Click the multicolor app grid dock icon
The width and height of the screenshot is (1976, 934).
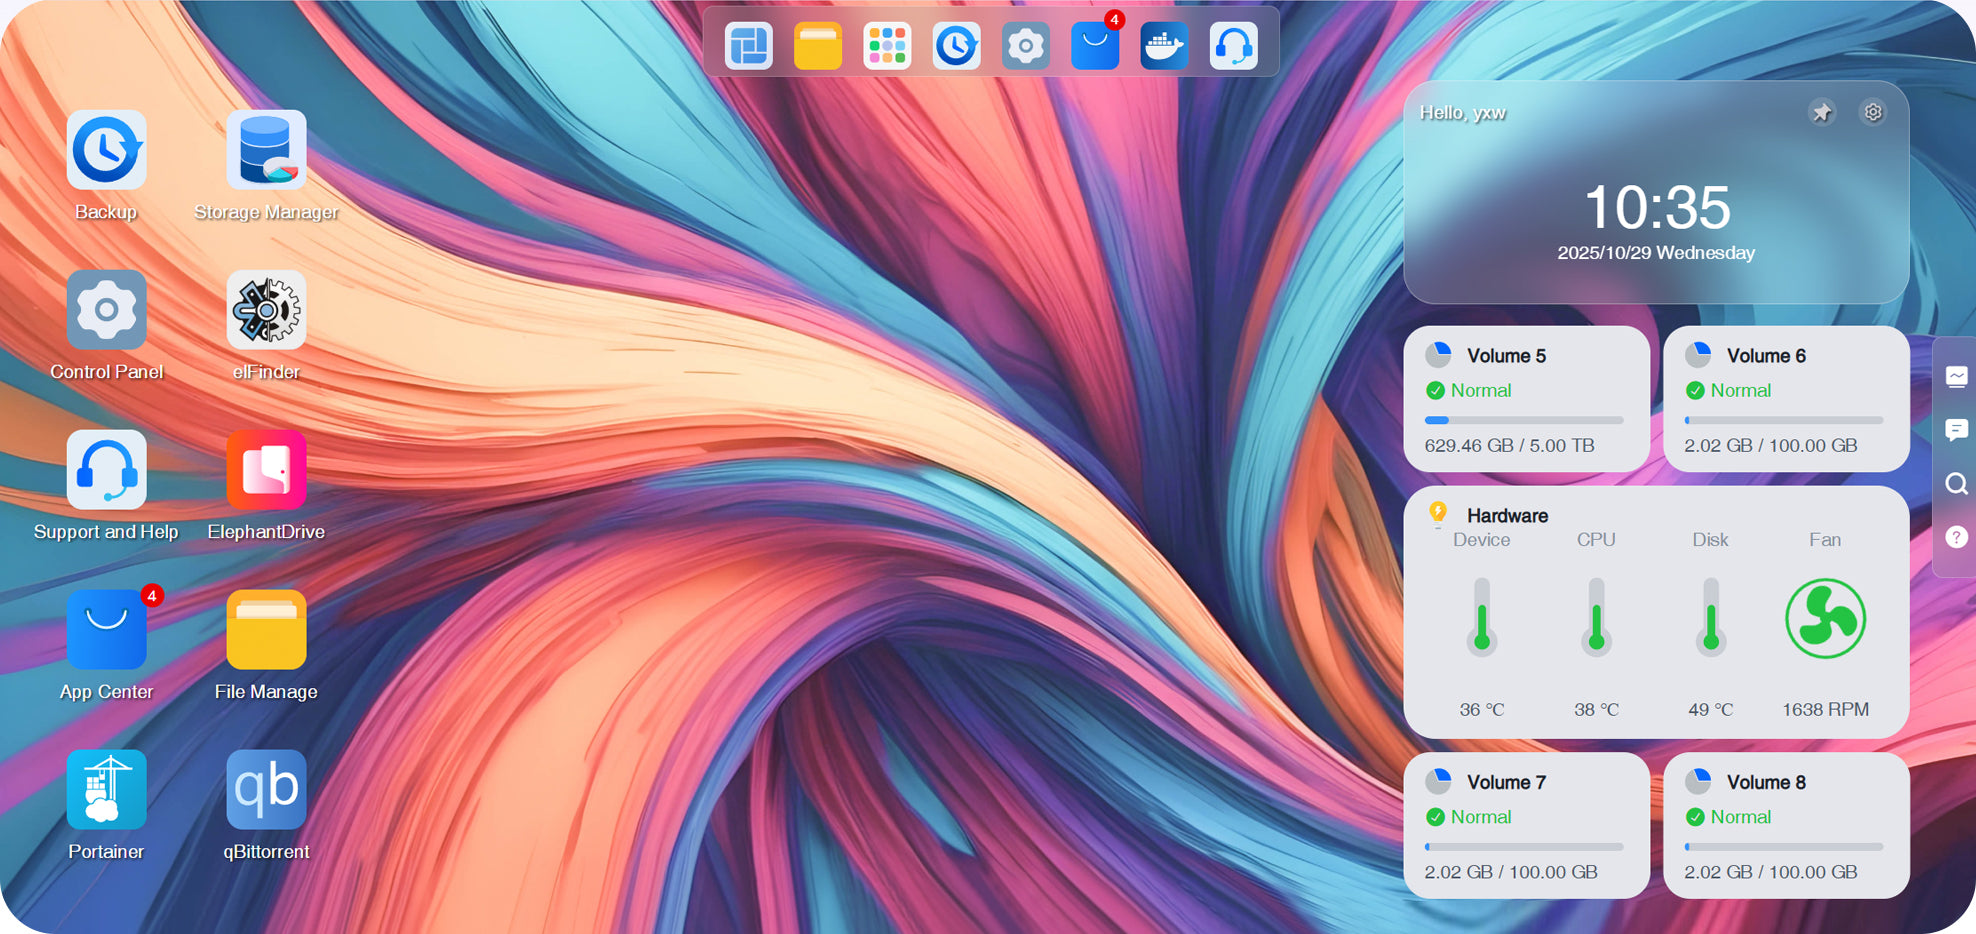tap(887, 46)
